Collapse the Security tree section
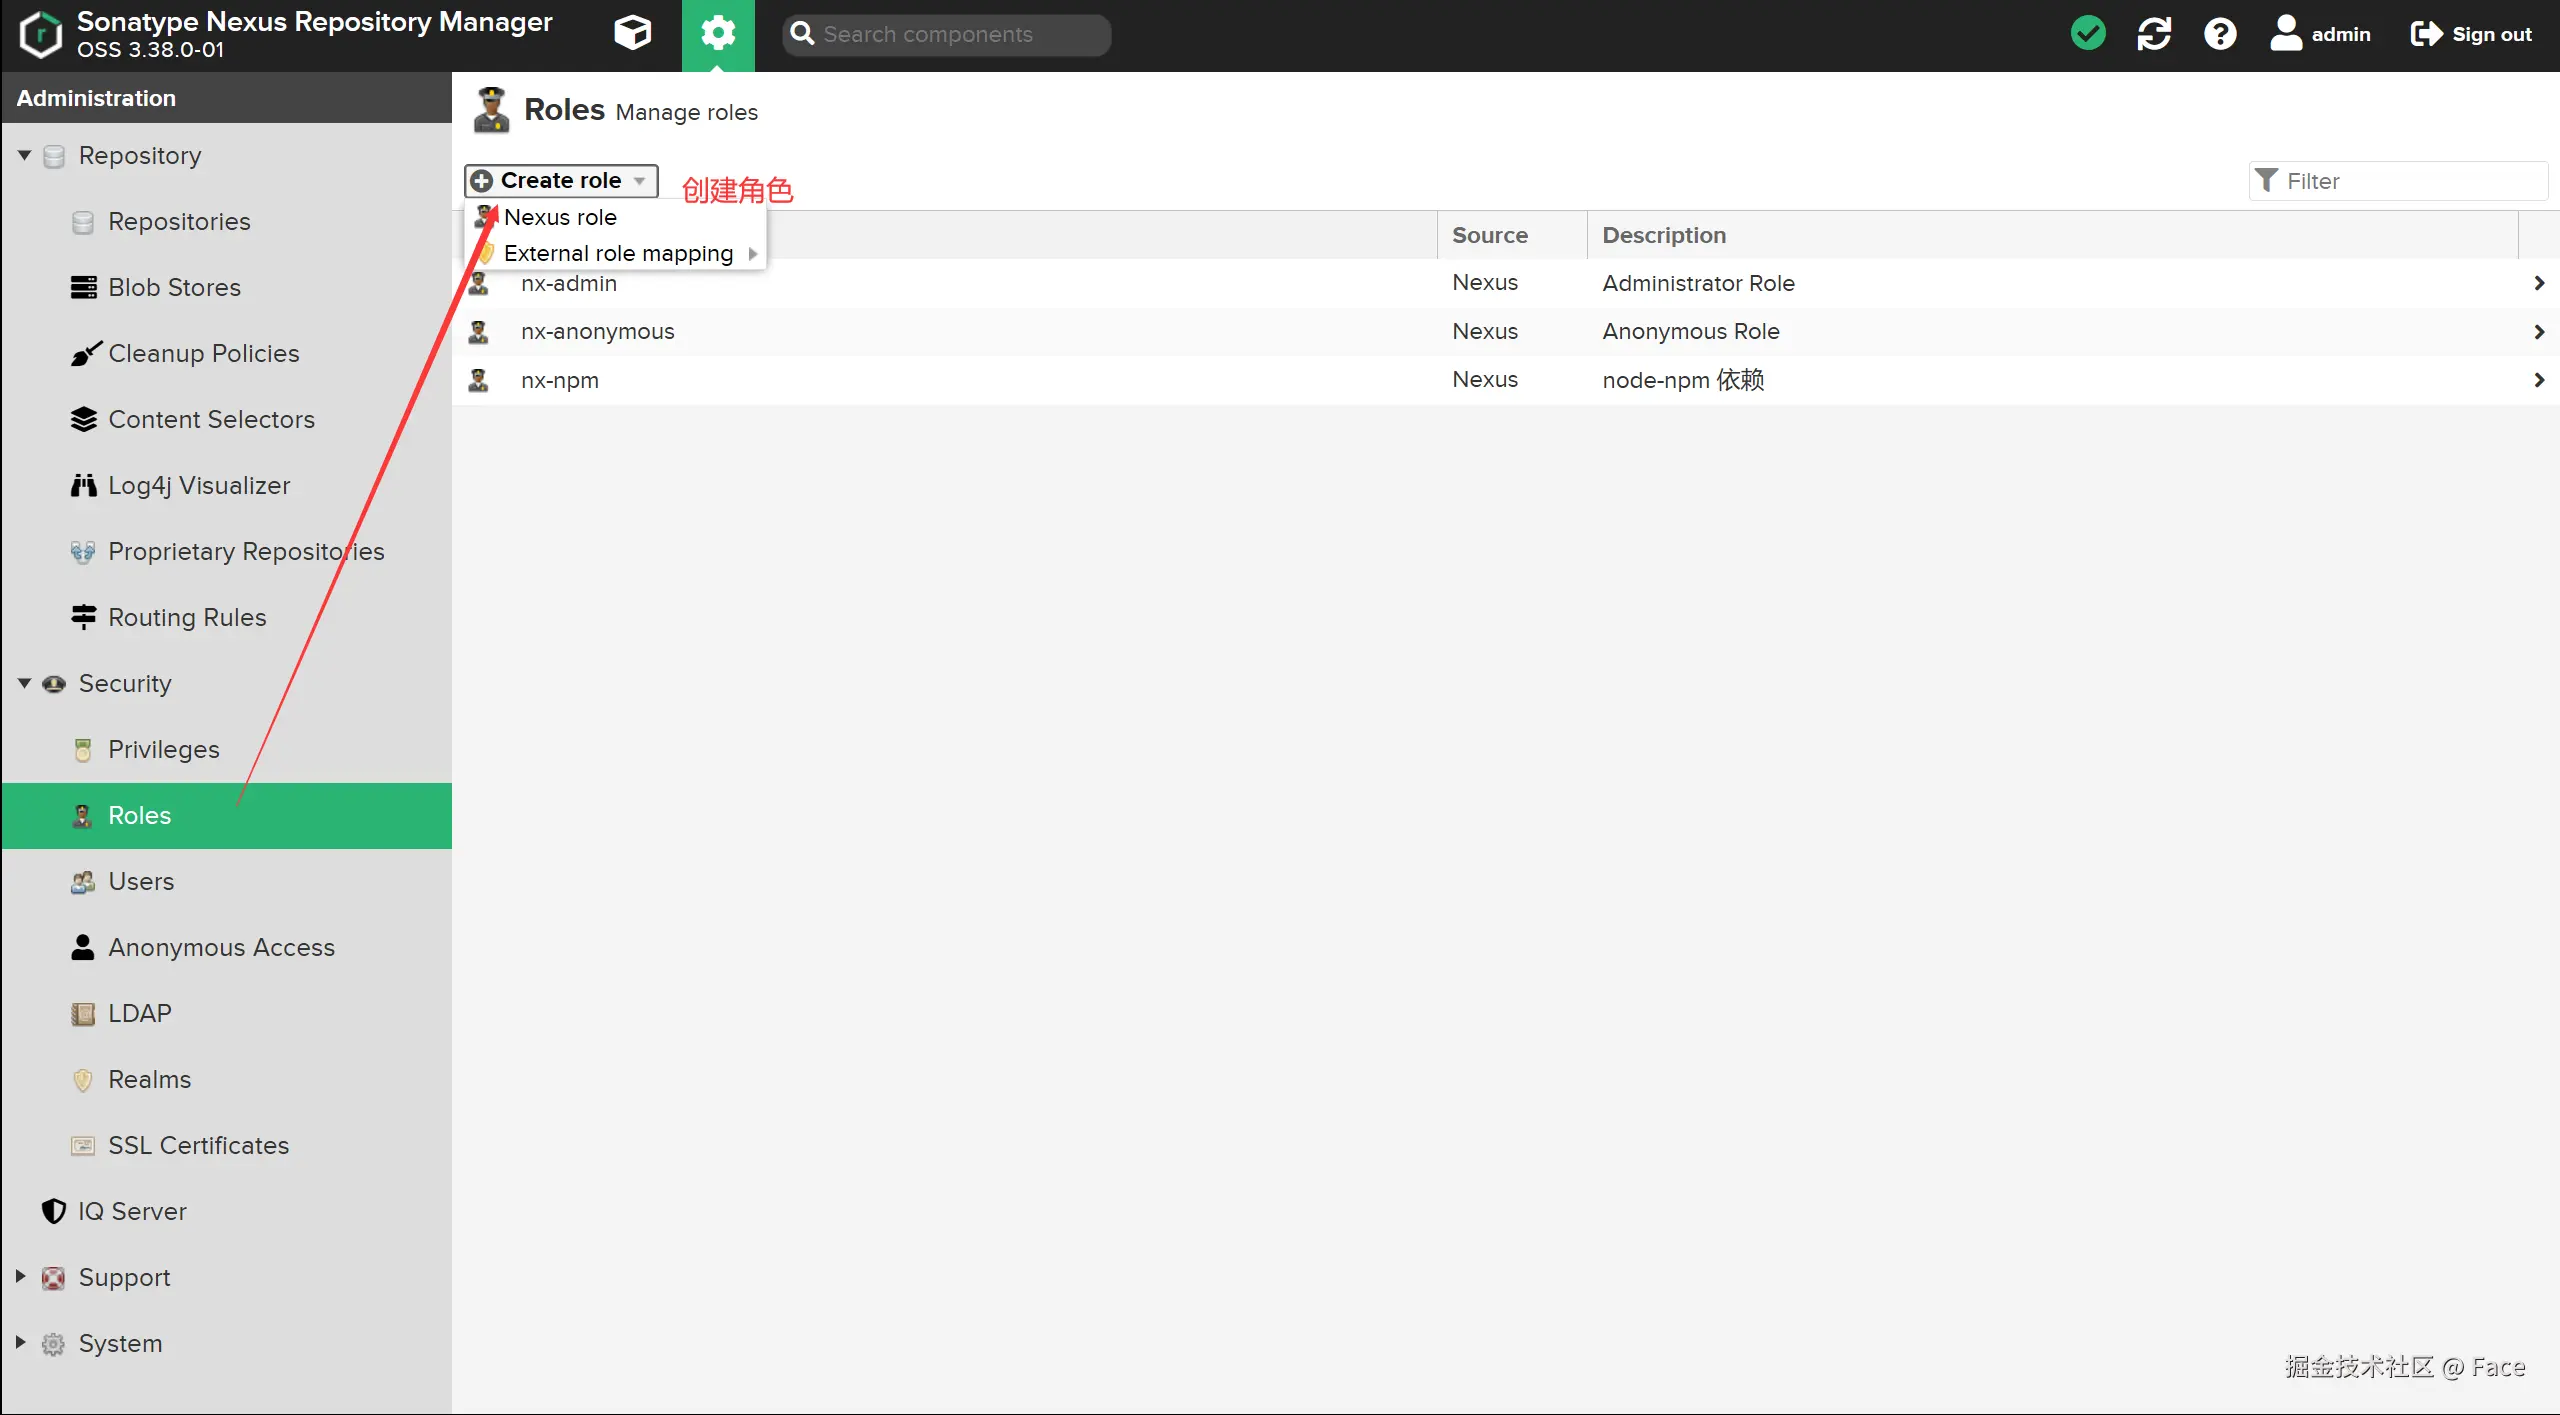Screen dimensions: 2560x1415 point(24,683)
